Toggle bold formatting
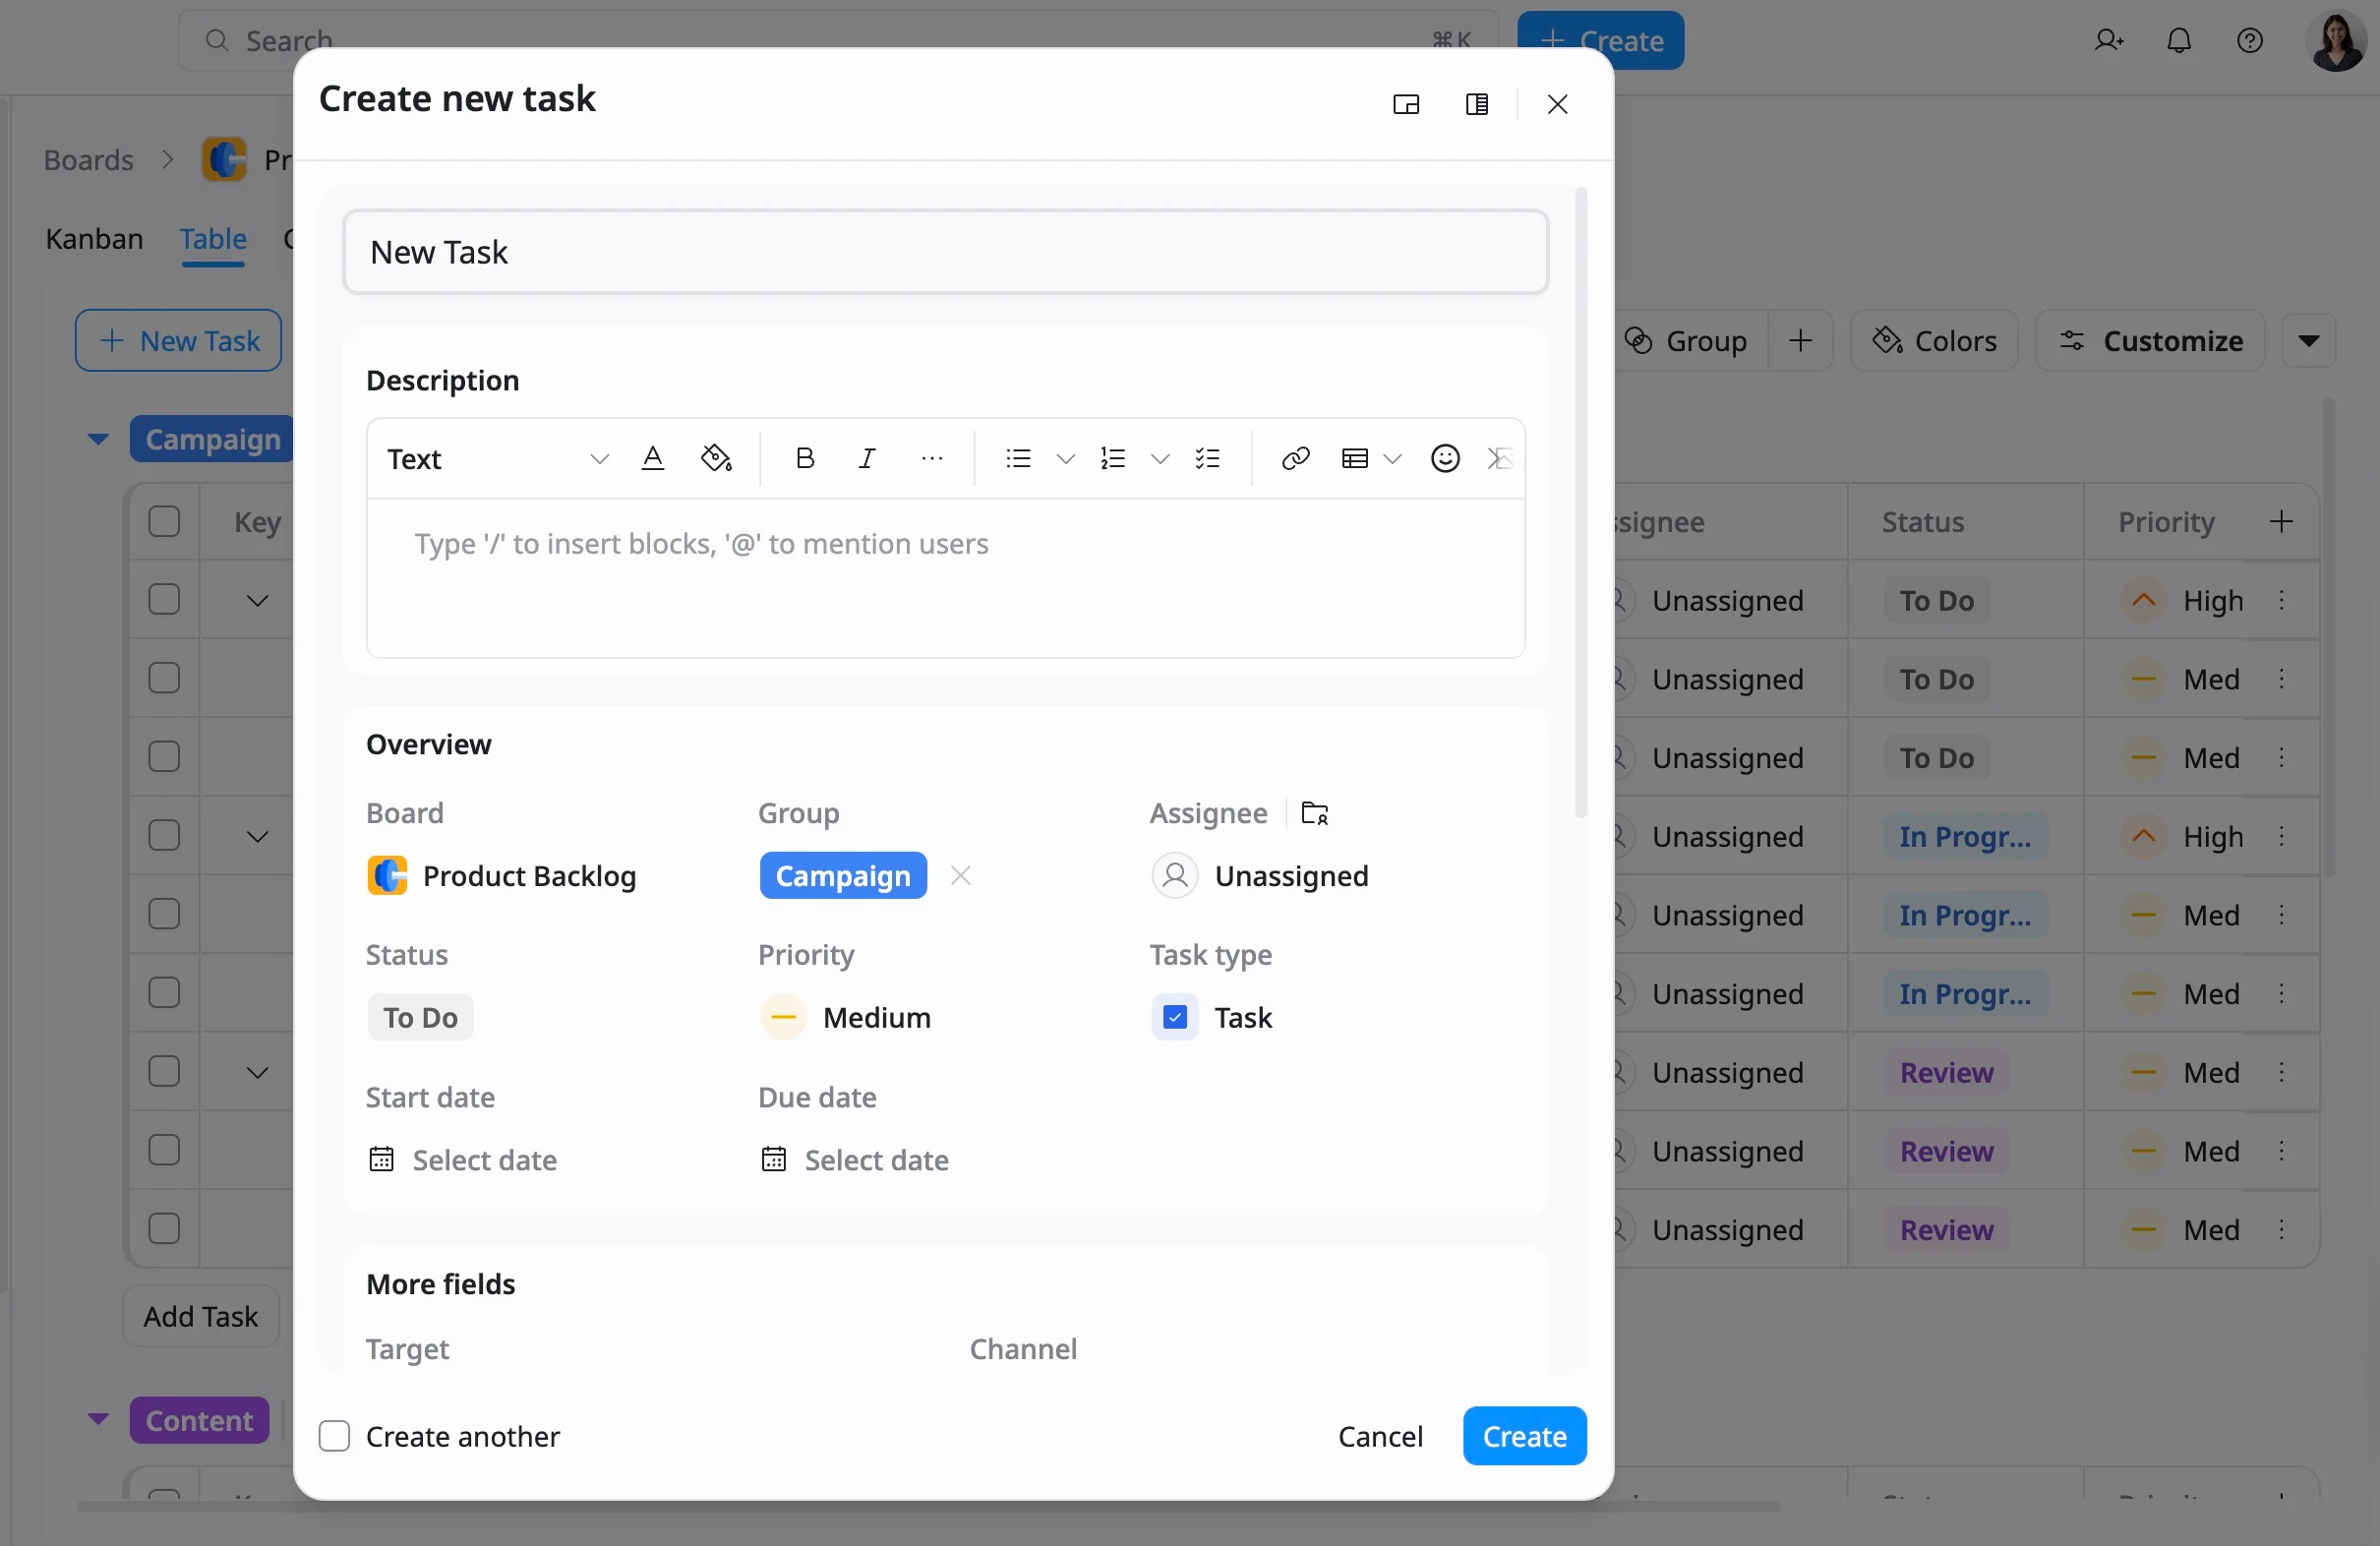Viewport: 2380px width, 1546px height. click(804, 458)
